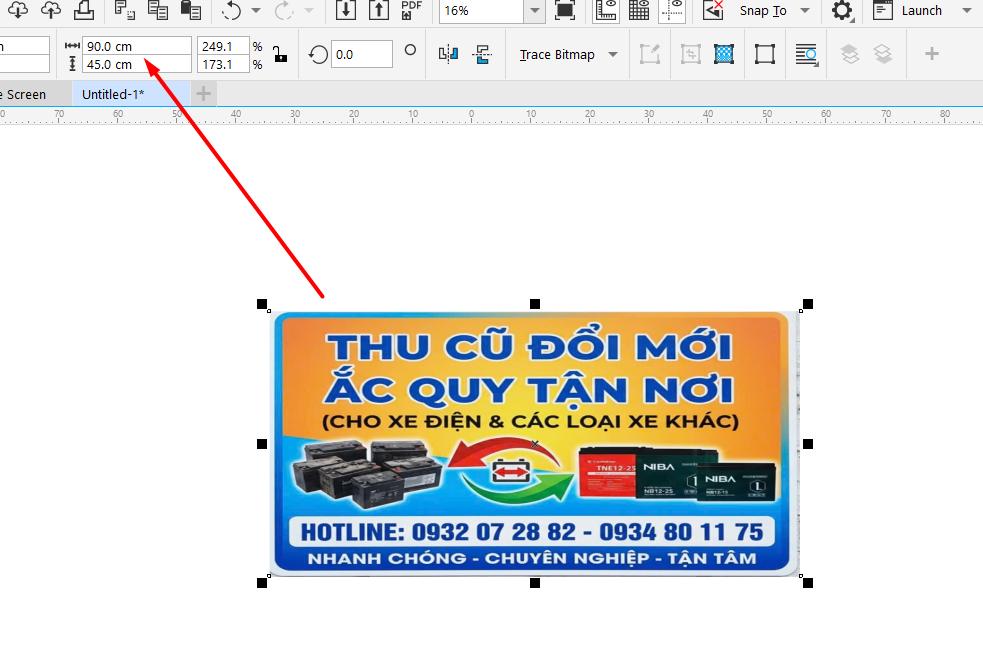Click the vertical scale field 173.1
This screenshot has width=983, height=656.
(223, 64)
